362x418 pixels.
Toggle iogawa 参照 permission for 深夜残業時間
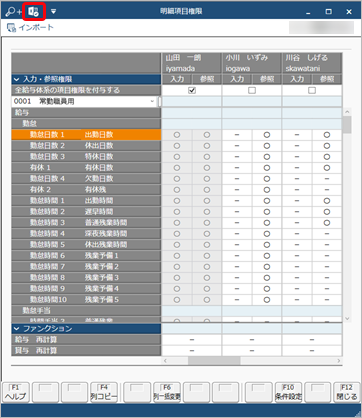click(267, 234)
